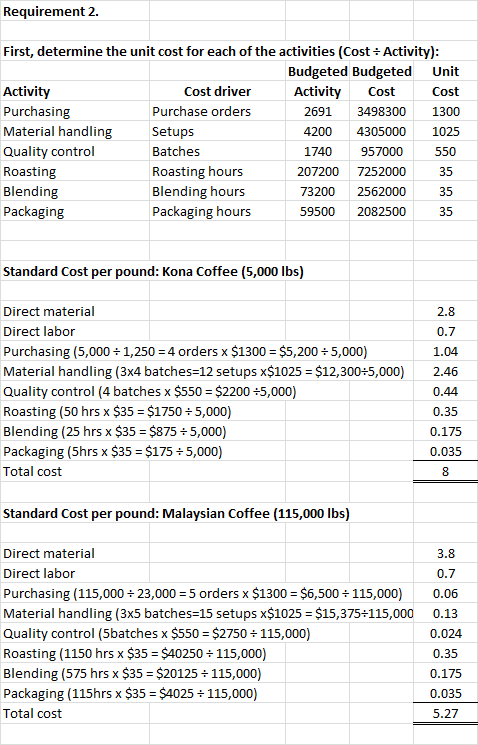
Task: Click the 'Unit' header cell
Action: coord(445,71)
